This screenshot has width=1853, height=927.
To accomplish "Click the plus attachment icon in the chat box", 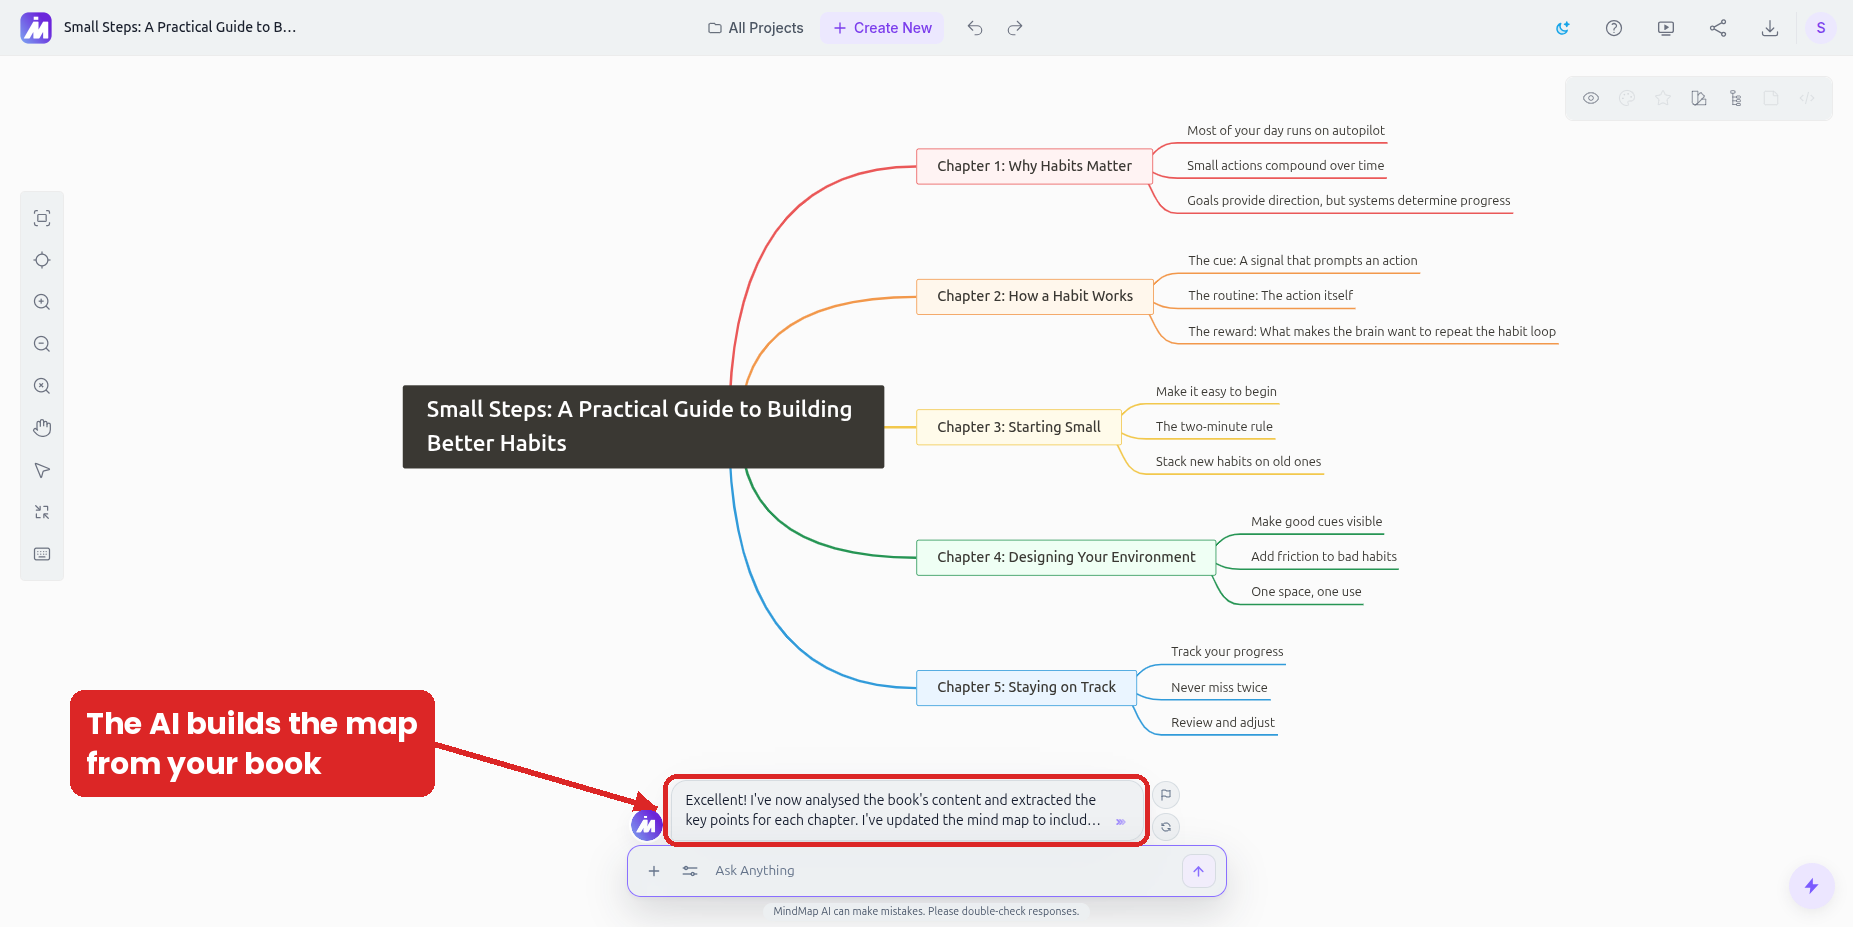I will [654, 871].
